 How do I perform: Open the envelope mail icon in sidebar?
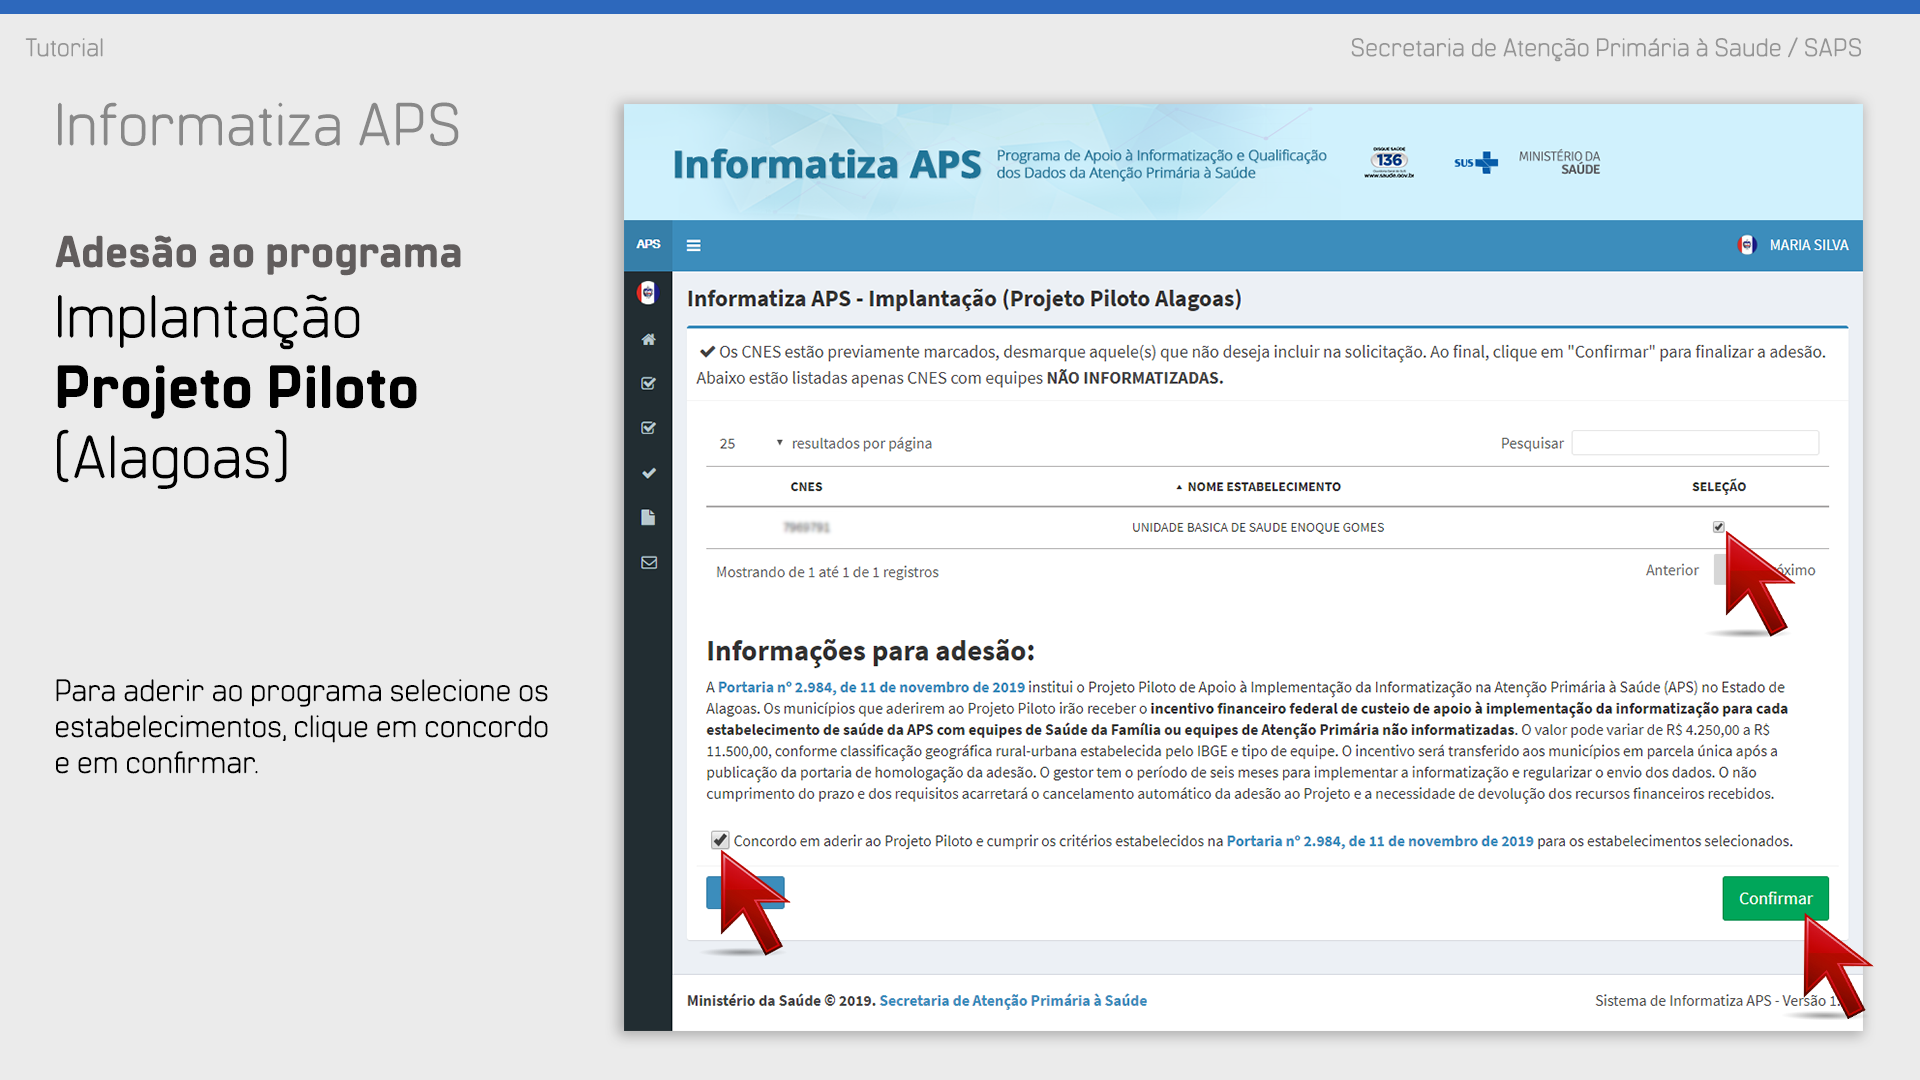coord(648,562)
